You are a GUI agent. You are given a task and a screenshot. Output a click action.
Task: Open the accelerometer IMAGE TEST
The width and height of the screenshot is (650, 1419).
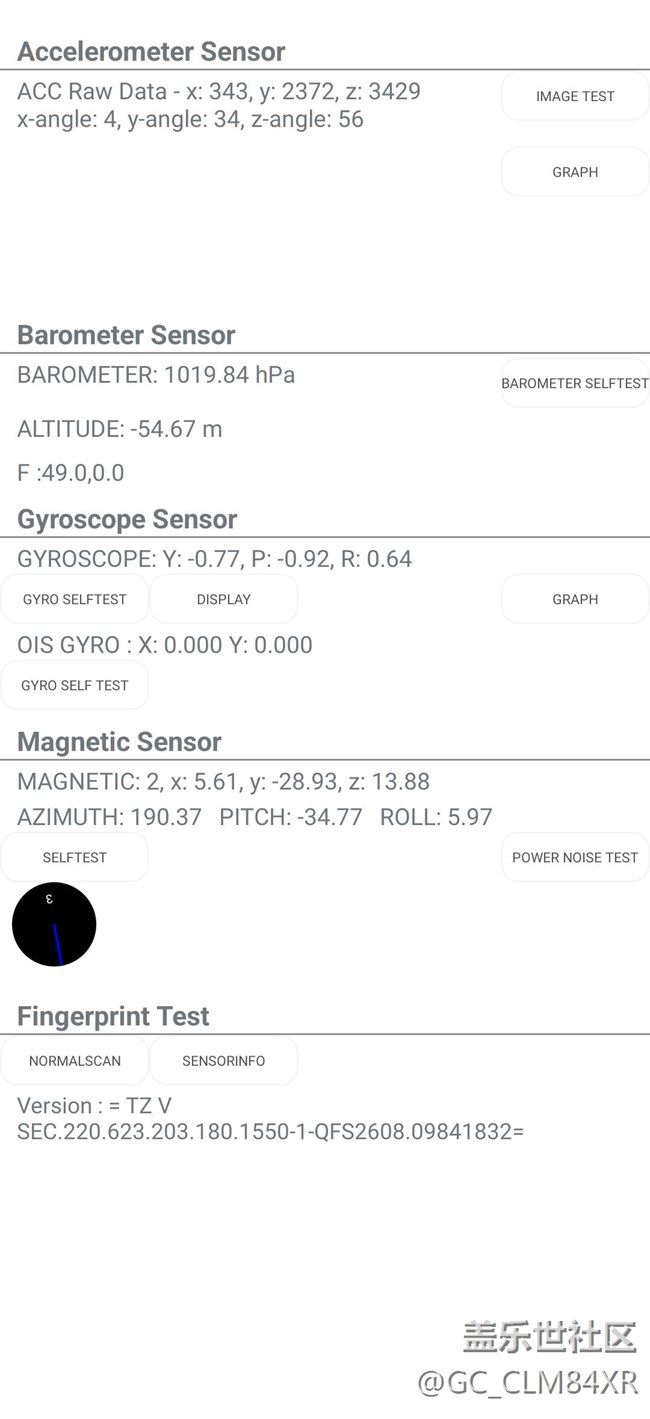coord(575,97)
